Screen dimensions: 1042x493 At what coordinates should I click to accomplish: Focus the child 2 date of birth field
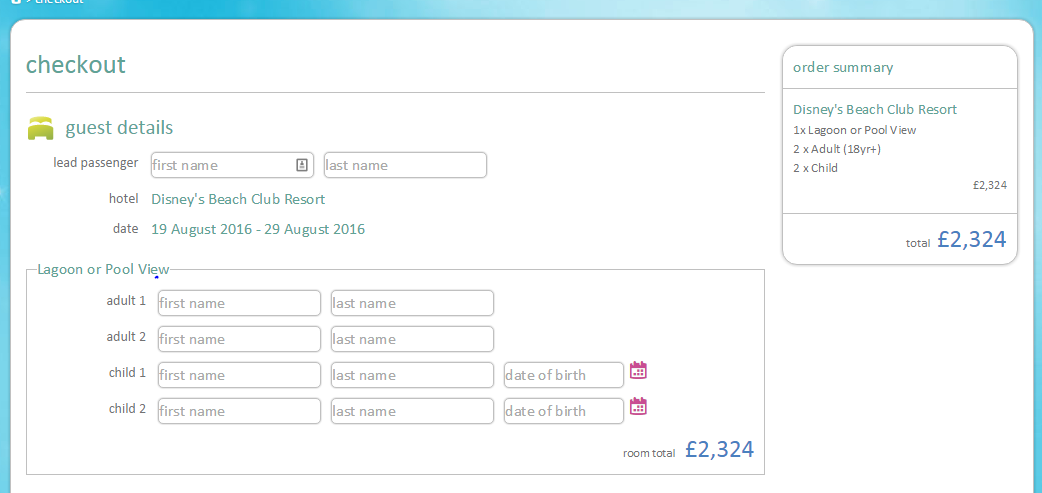click(x=563, y=411)
